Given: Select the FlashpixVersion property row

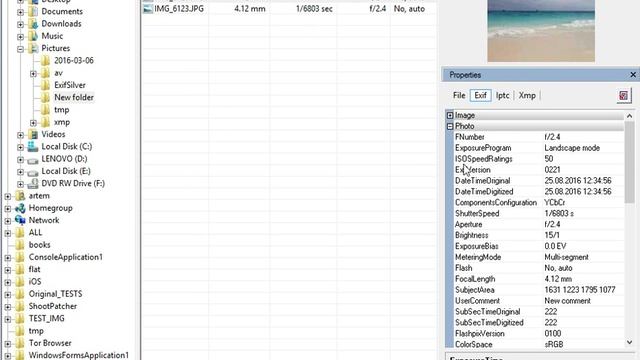Looking at the screenshot, I should (539, 333).
